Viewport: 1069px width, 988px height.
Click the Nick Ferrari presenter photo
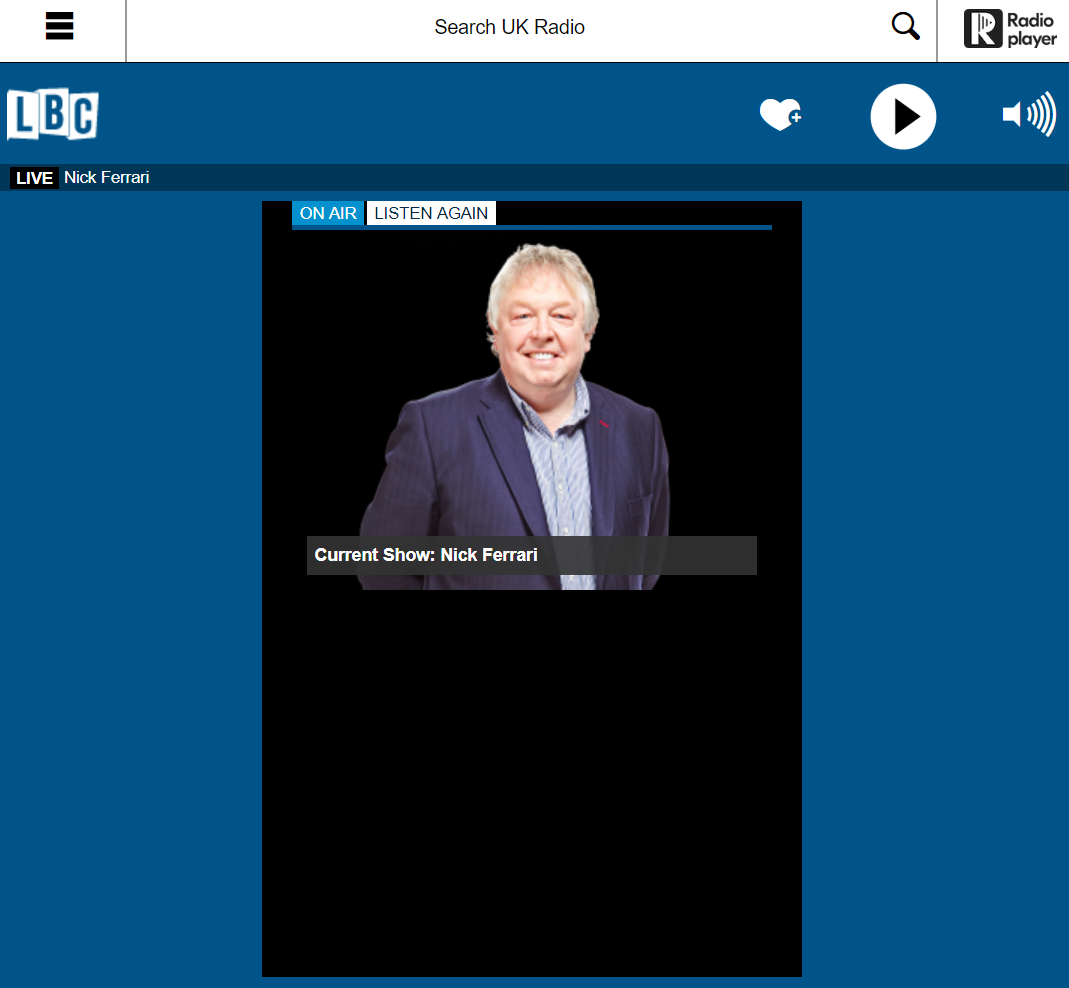(530, 400)
